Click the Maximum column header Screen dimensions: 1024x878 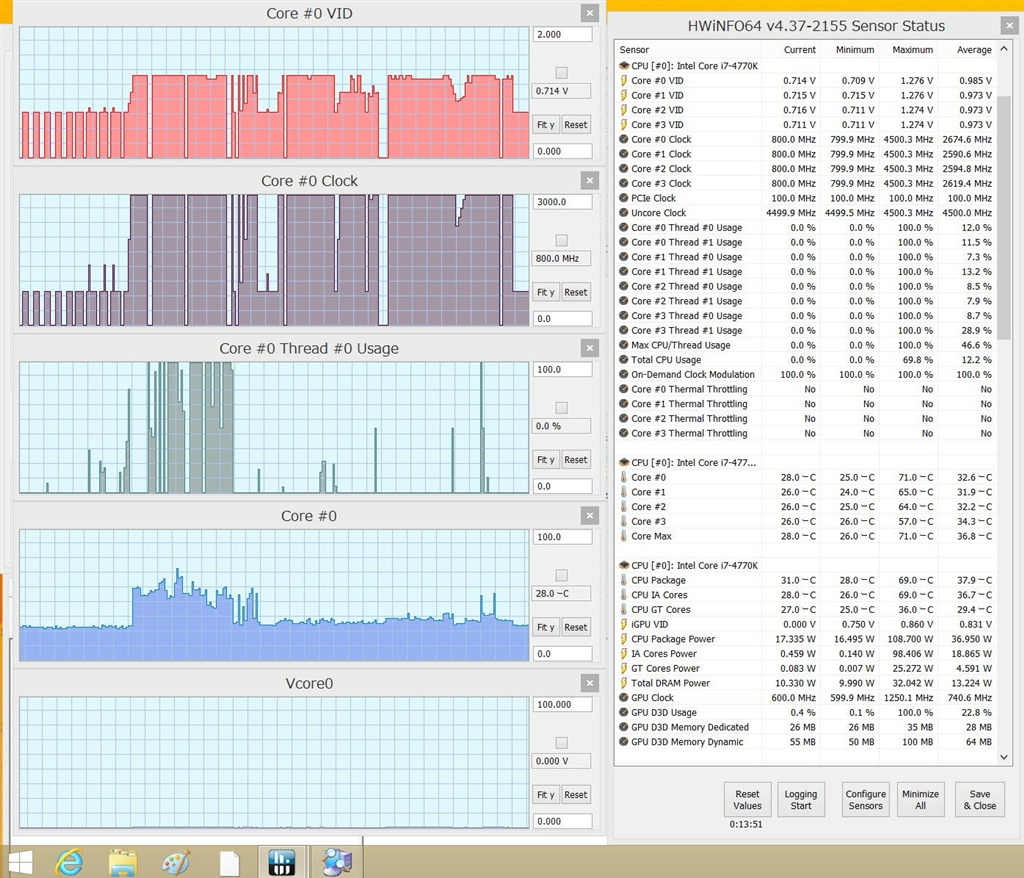click(x=911, y=50)
